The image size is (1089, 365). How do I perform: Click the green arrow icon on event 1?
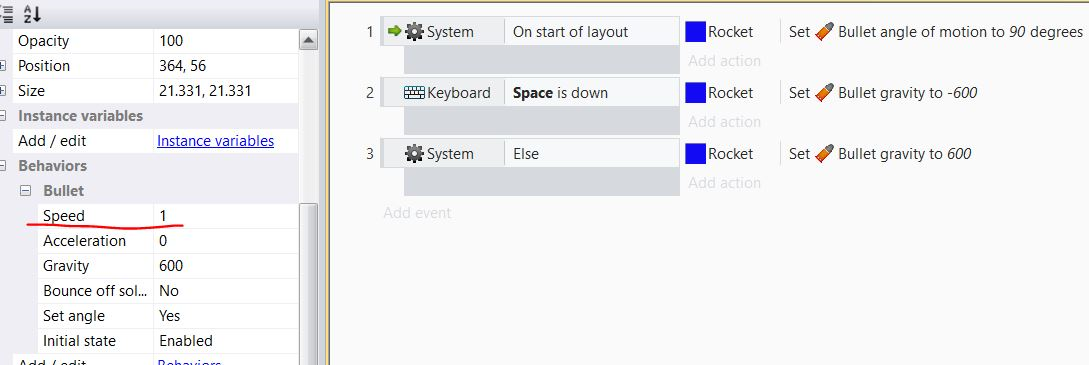pos(394,31)
